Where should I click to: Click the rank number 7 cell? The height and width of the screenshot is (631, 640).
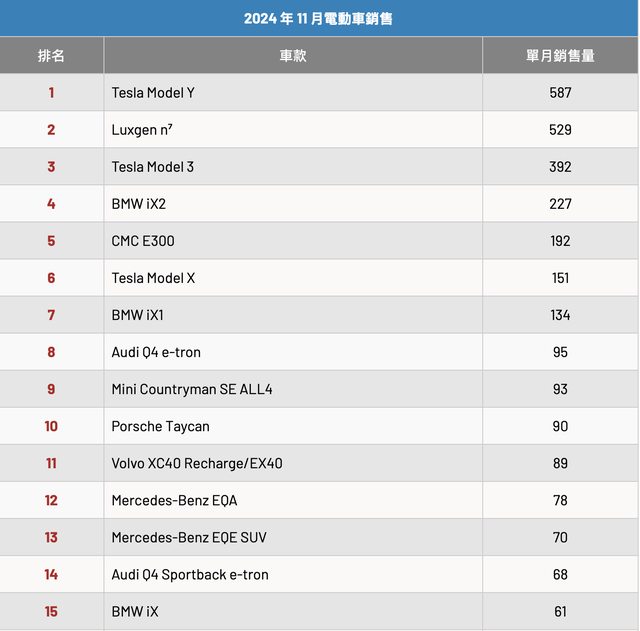pyautogui.click(x=51, y=315)
